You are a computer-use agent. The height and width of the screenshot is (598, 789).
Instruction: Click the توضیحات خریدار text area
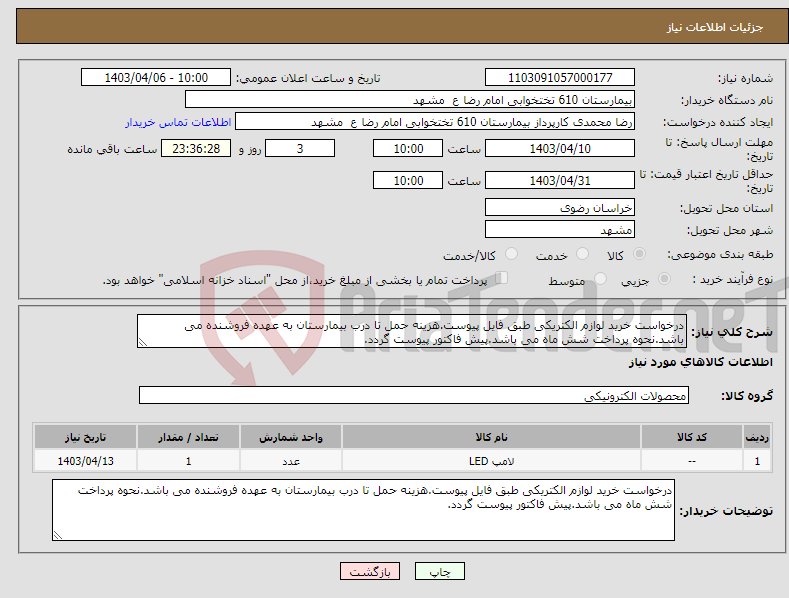(x=363, y=510)
